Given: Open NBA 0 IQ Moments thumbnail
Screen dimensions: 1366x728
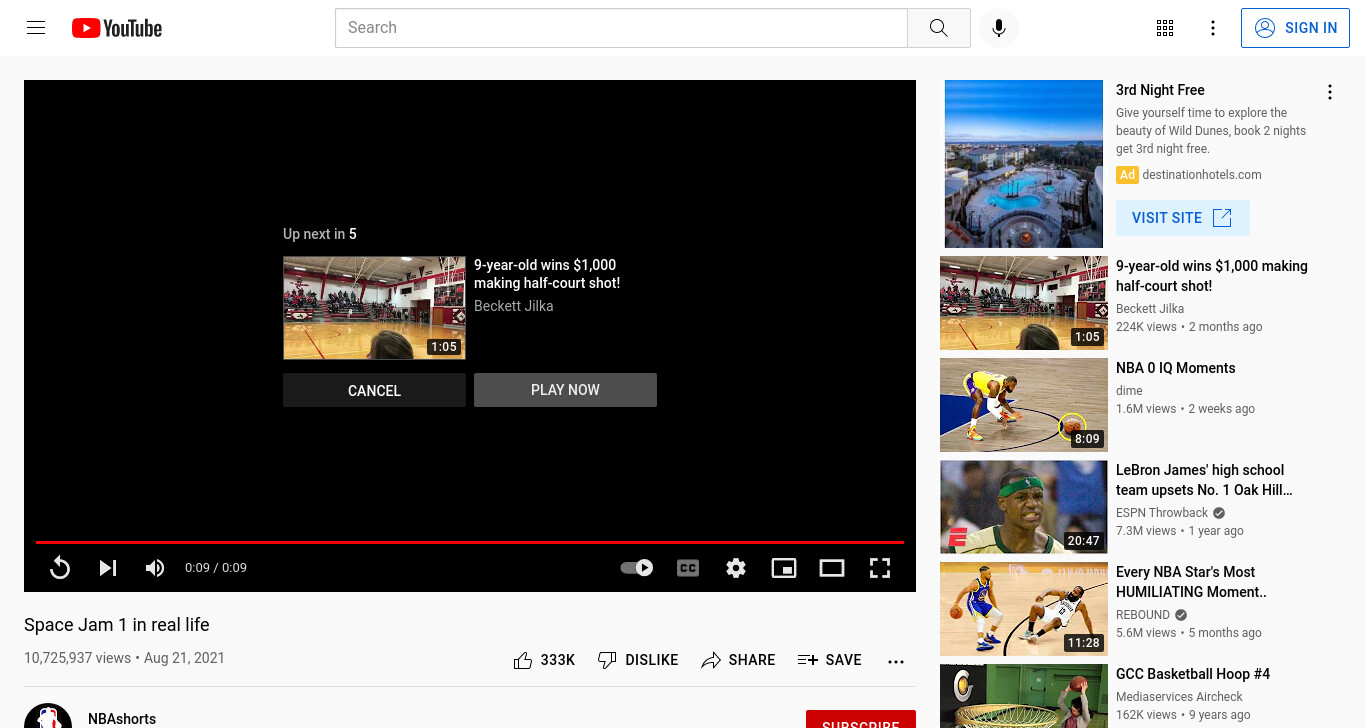Looking at the screenshot, I should tap(1024, 405).
